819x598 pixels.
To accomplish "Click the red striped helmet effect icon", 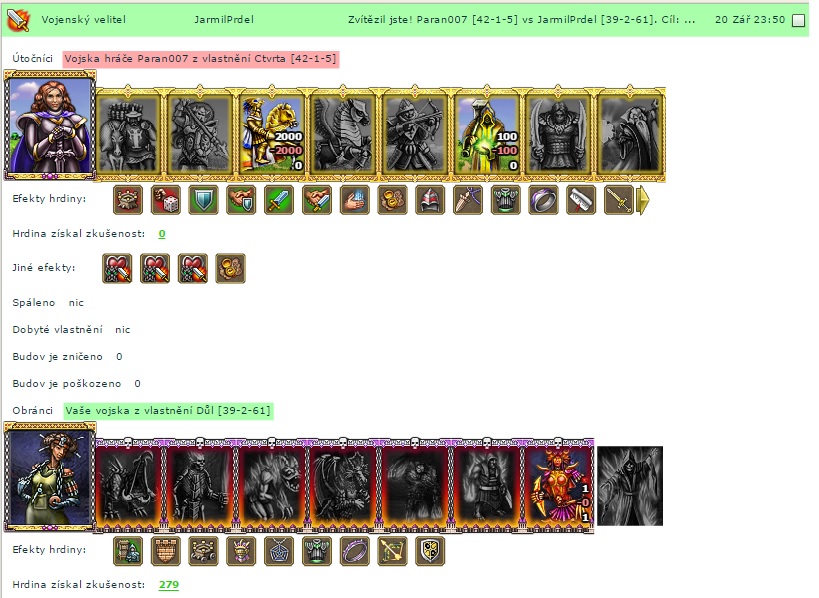I will click(x=430, y=200).
